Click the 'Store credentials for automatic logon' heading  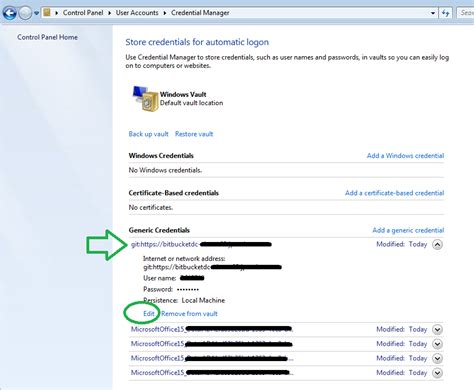click(197, 42)
